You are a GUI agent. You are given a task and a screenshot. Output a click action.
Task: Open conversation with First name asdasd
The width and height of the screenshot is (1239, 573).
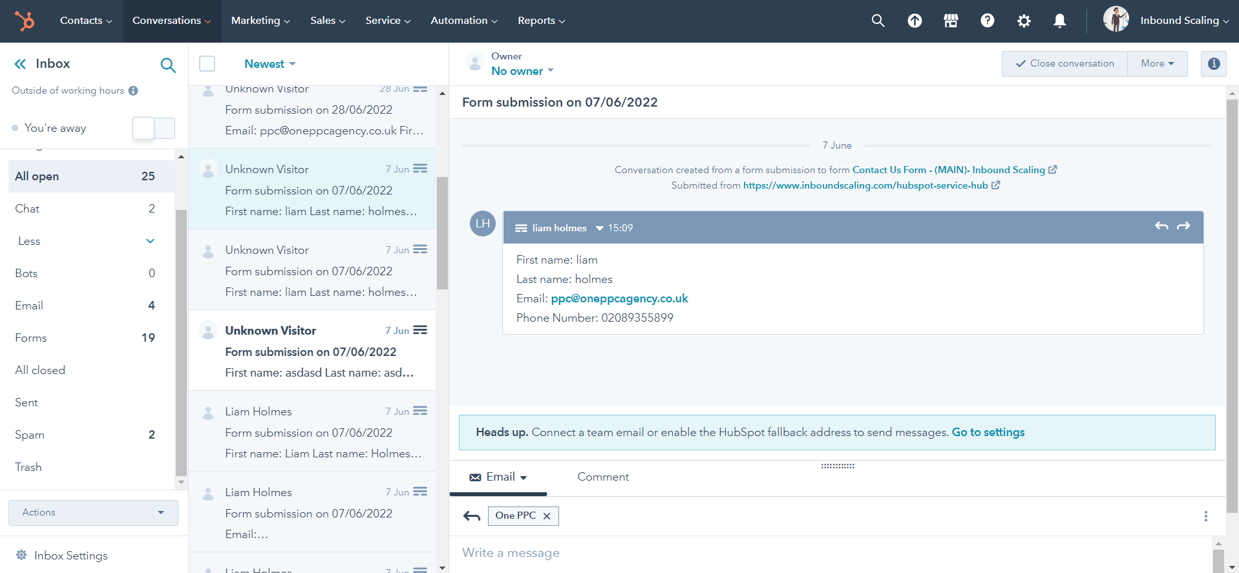coord(312,350)
